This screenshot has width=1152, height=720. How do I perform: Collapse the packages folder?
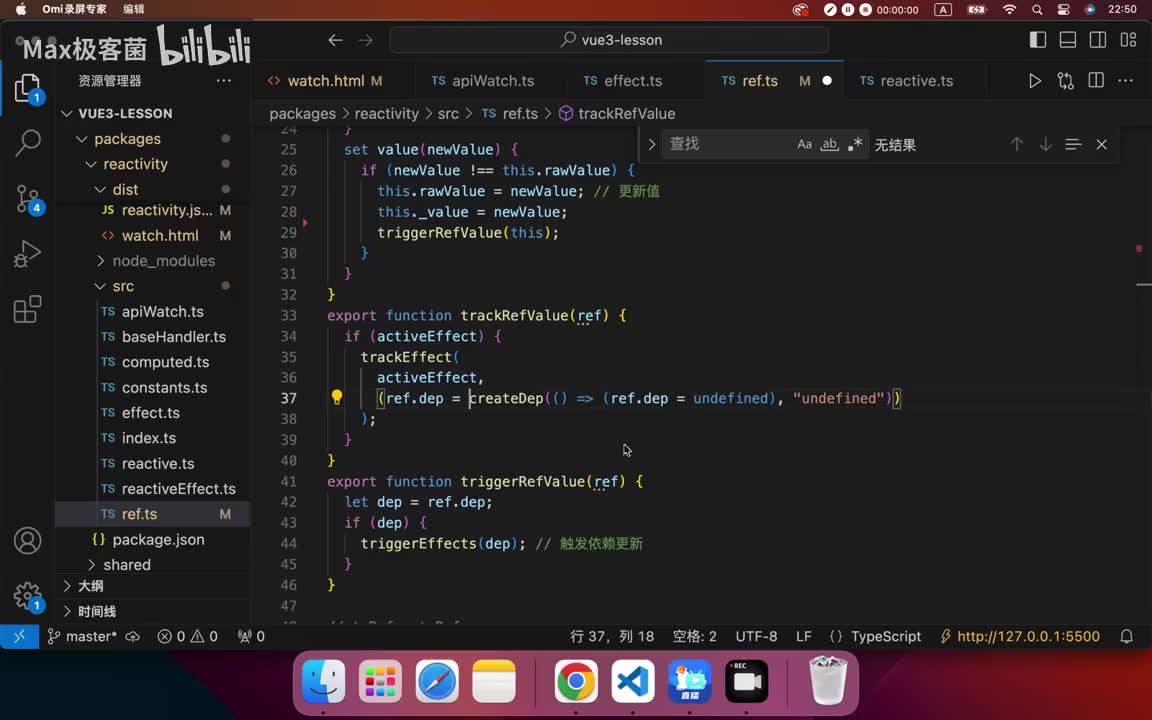coord(152,139)
